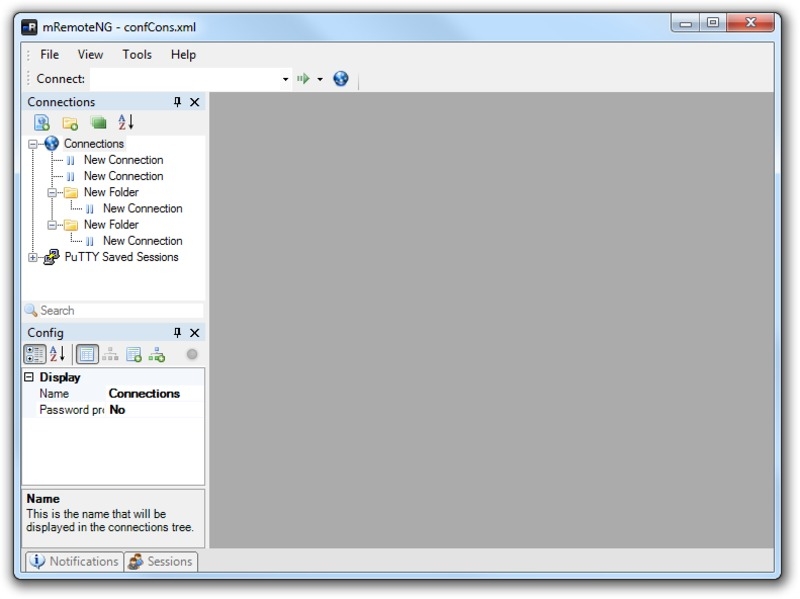Switch to the Notifications tab
Image resolution: width=800 pixels, height=599 pixels.
click(x=74, y=561)
